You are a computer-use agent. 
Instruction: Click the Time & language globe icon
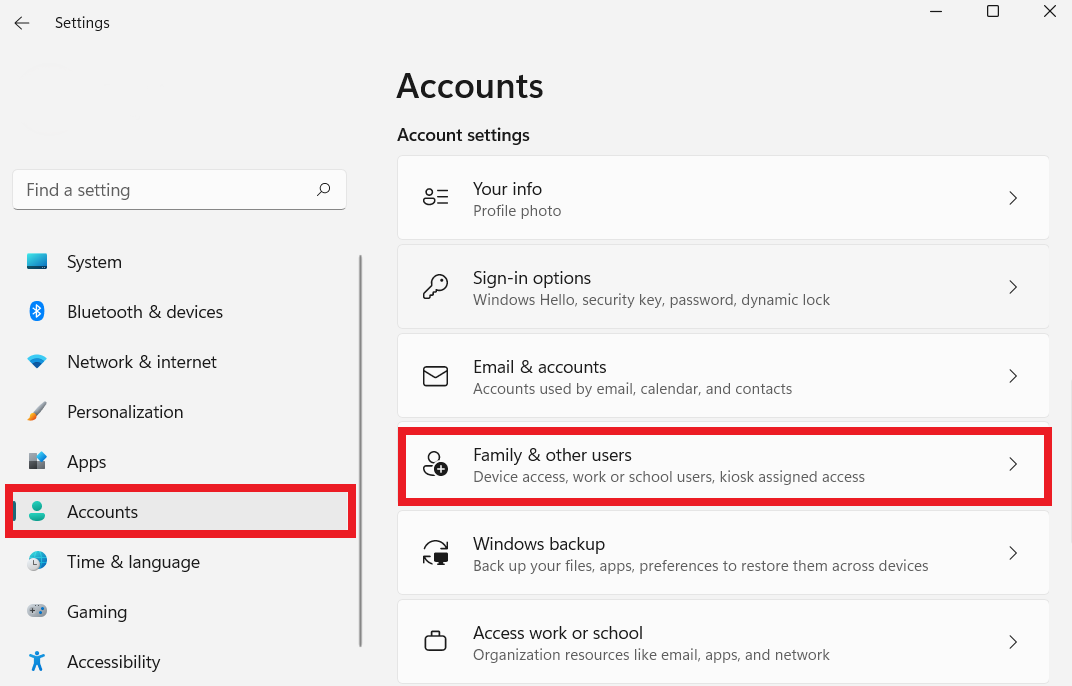pyautogui.click(x=37, y=561)
